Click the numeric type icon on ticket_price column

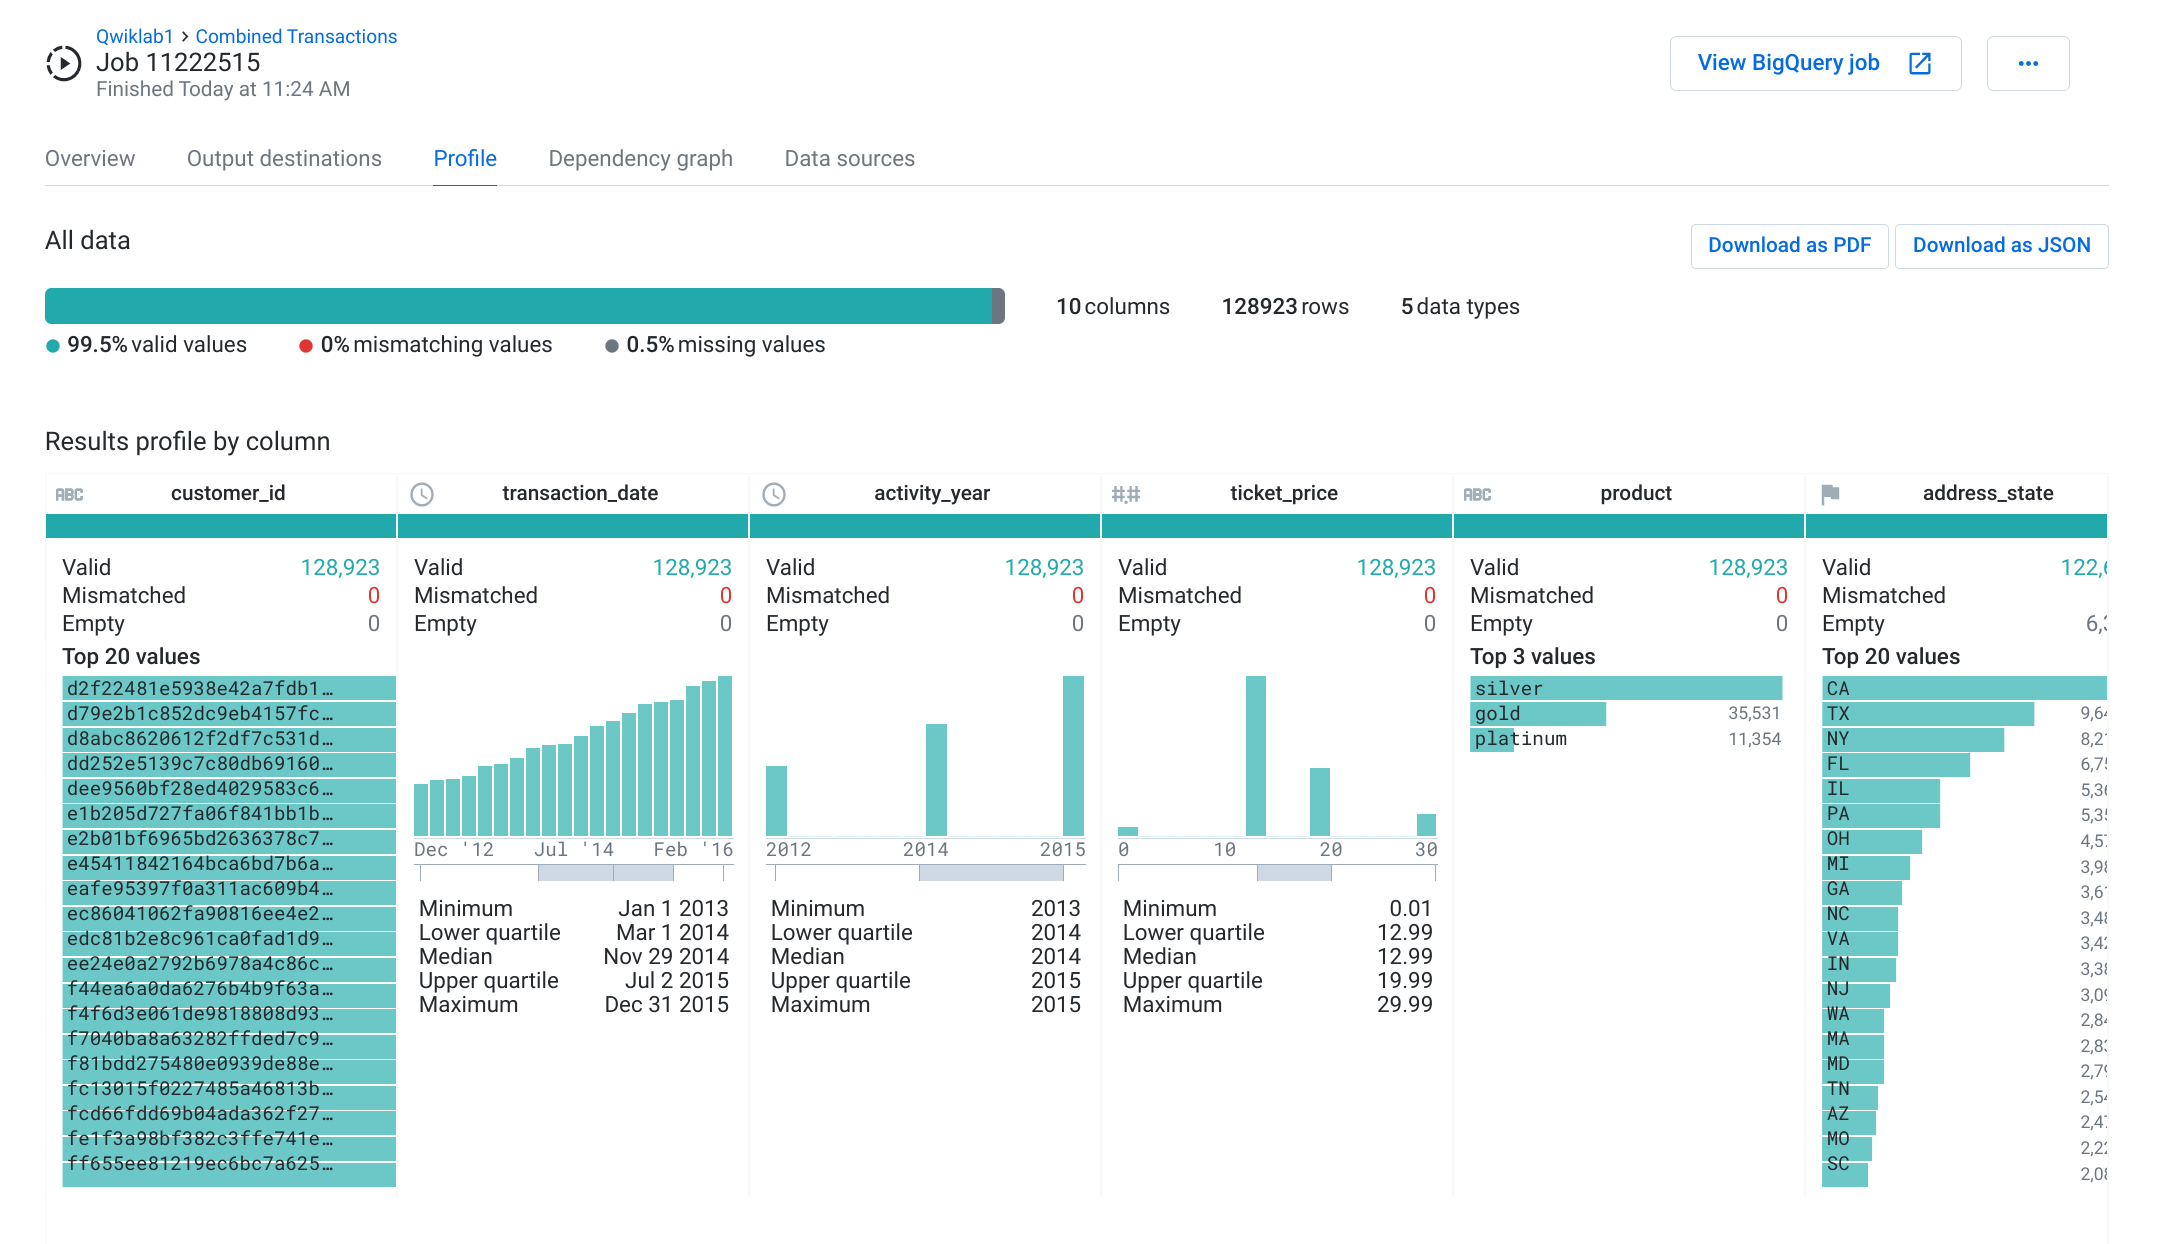pos(1126,493)
